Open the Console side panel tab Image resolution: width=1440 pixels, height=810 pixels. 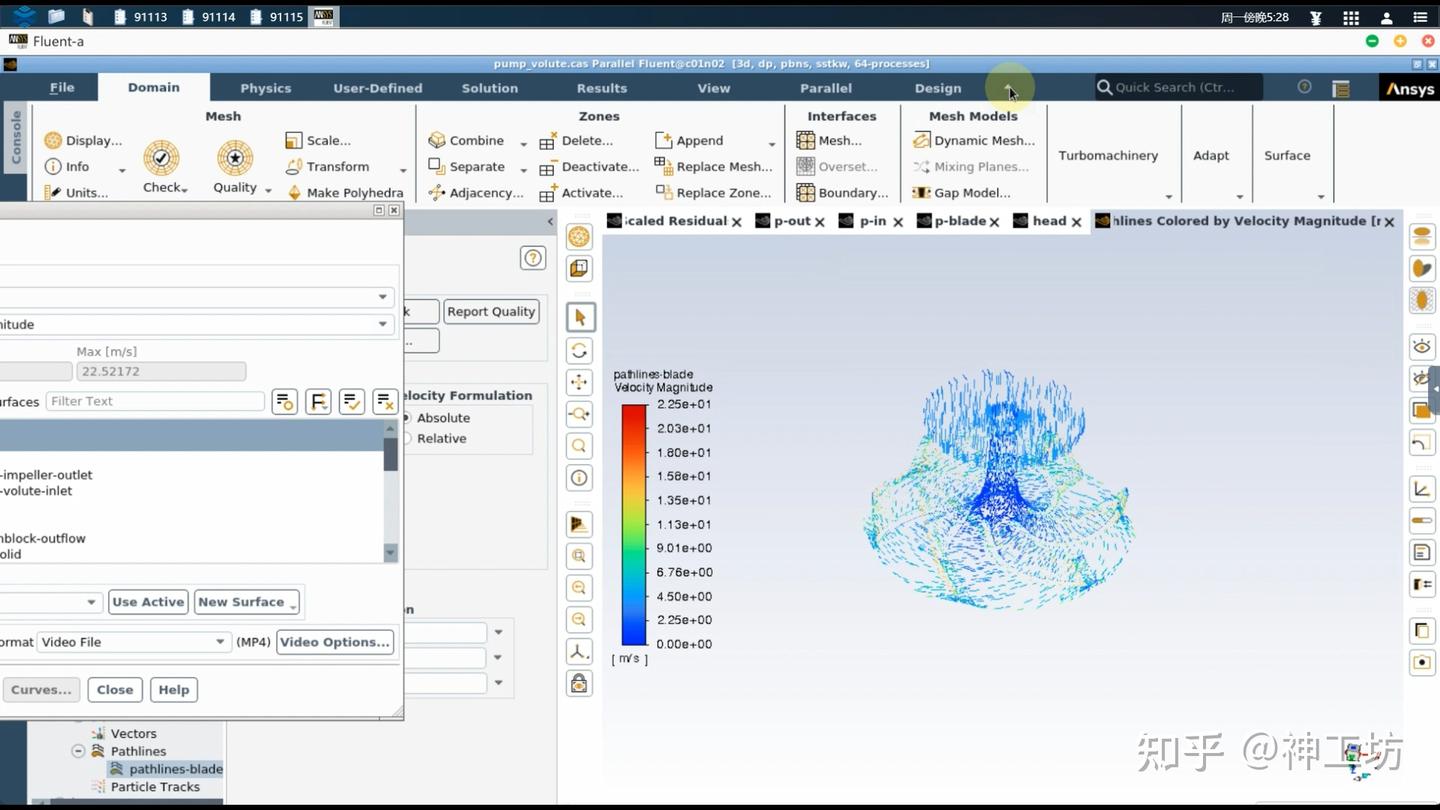click(x=15, y=137)
